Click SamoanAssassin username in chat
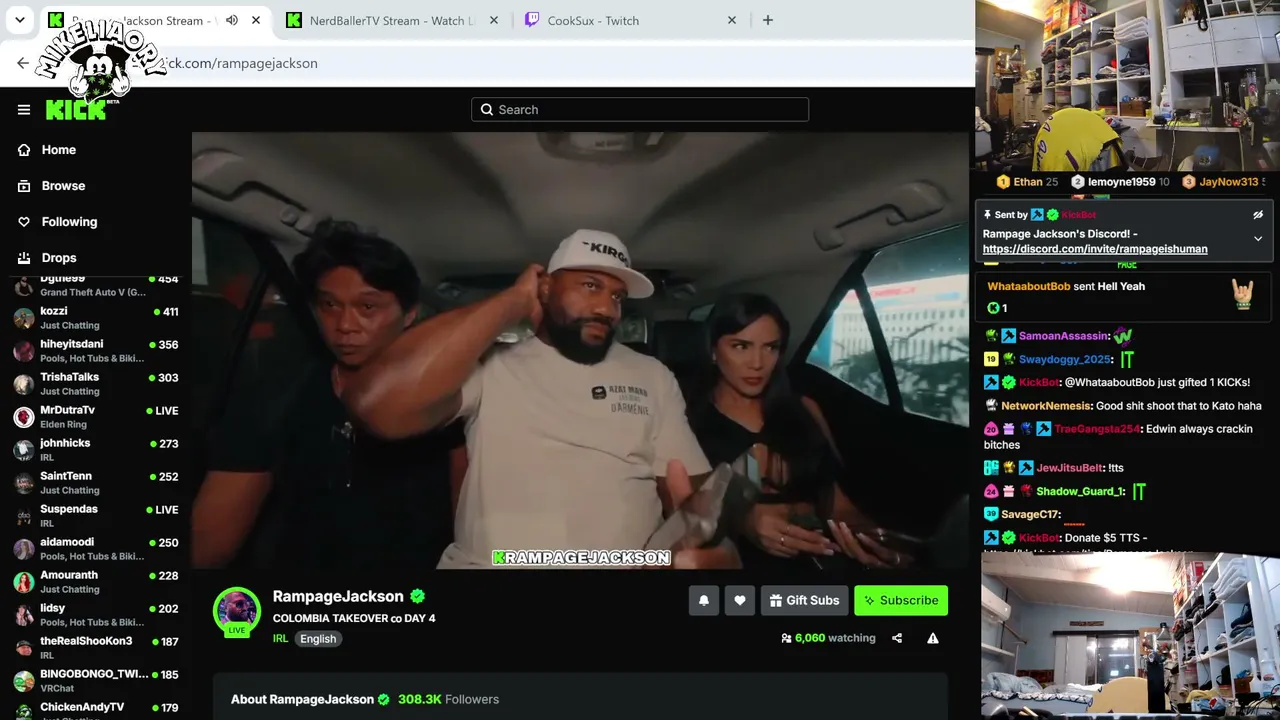 coord(1064,336)
